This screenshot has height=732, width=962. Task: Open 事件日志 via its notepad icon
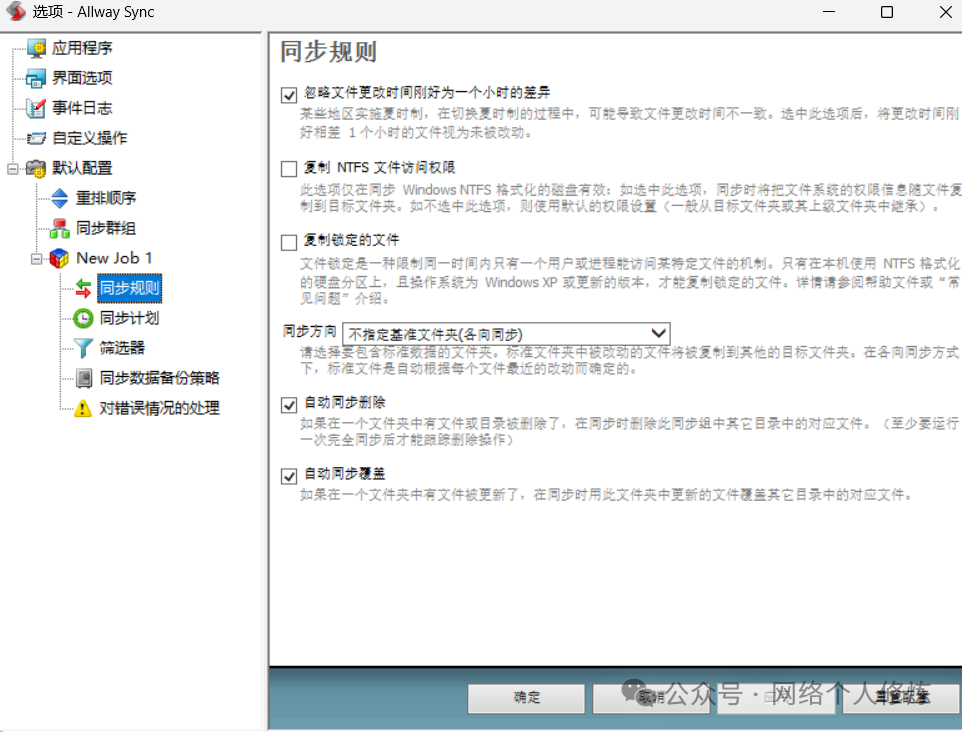36,108
